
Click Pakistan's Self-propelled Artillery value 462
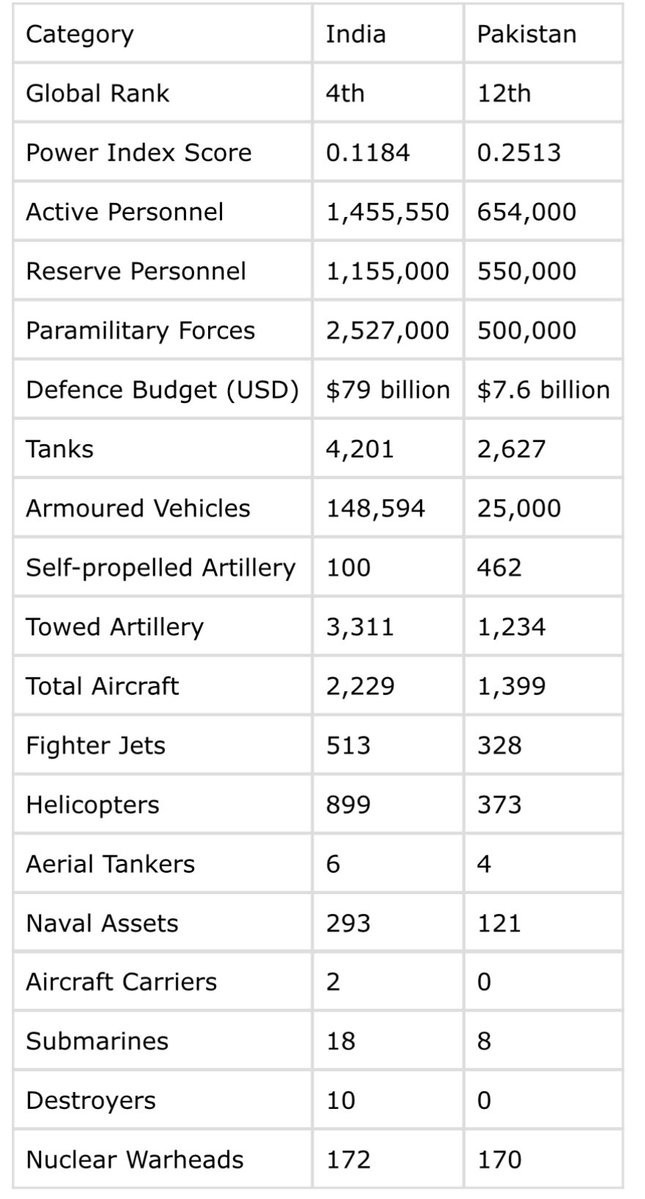point(499,568)
